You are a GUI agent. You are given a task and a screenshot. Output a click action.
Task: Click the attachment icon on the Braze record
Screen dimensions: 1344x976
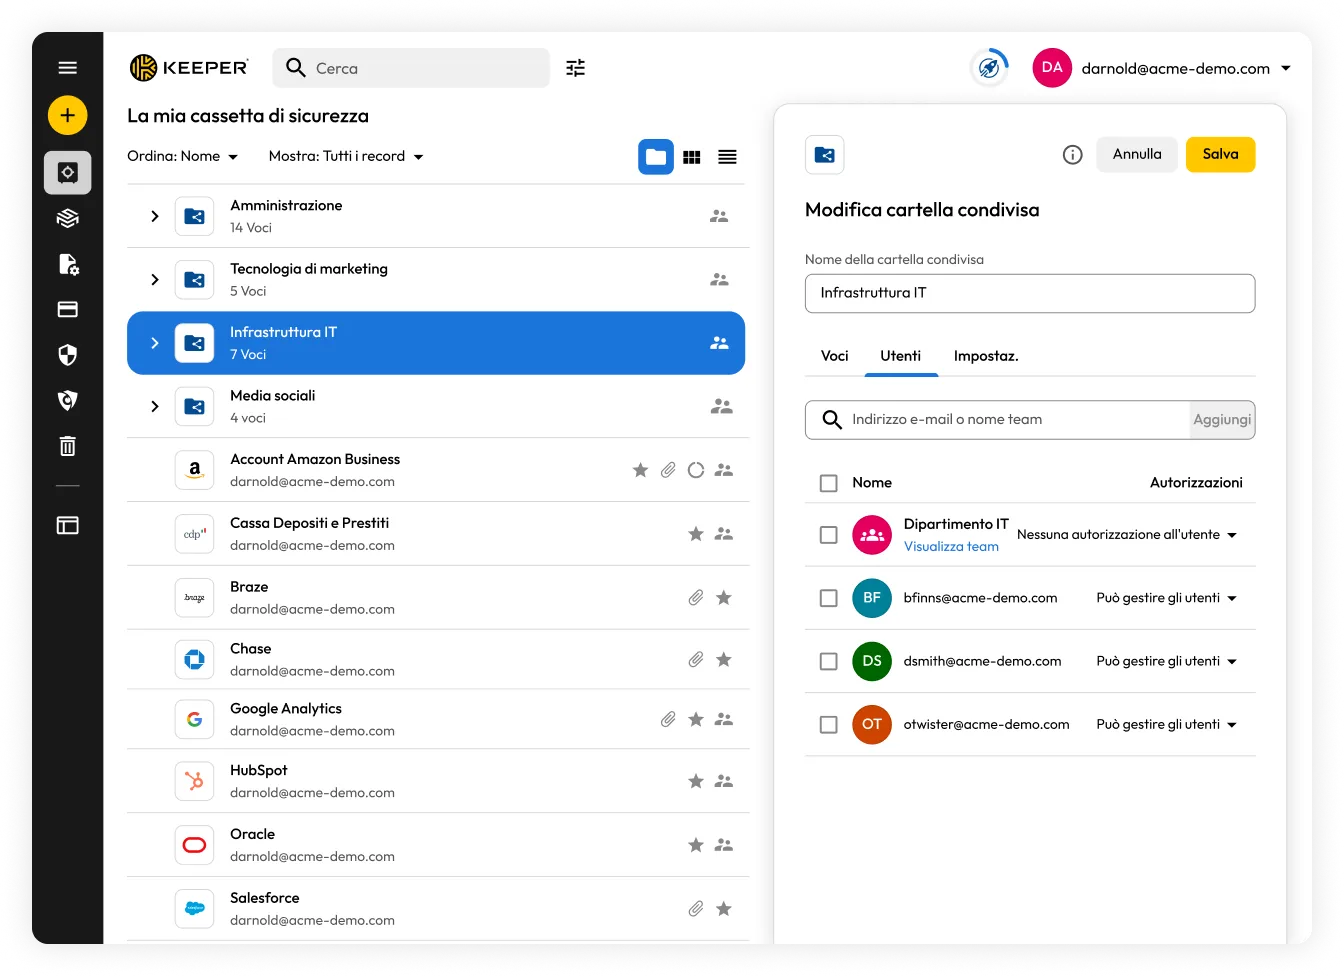pos(696,597)
